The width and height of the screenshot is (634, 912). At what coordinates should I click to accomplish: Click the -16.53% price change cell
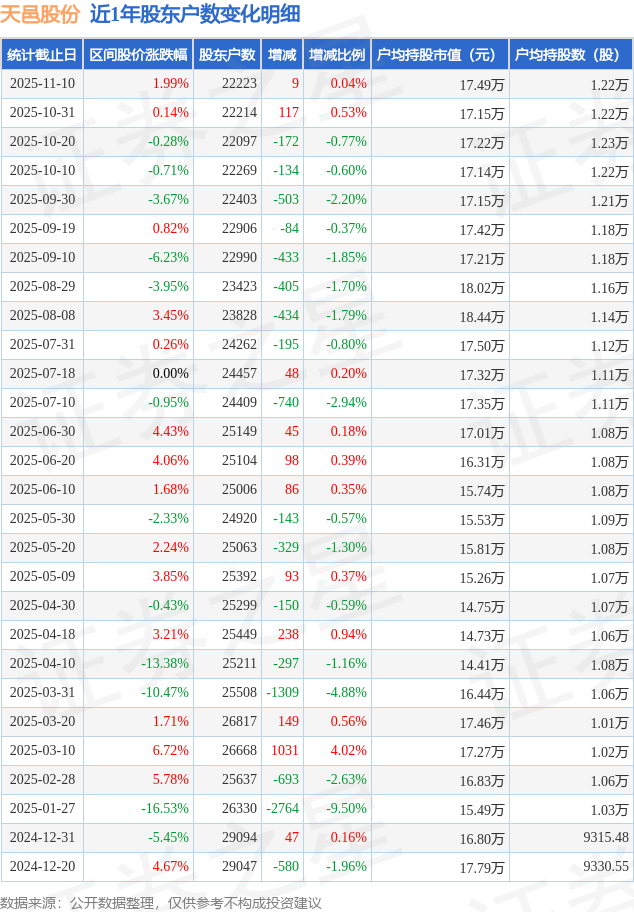click(x=165, y=809)
